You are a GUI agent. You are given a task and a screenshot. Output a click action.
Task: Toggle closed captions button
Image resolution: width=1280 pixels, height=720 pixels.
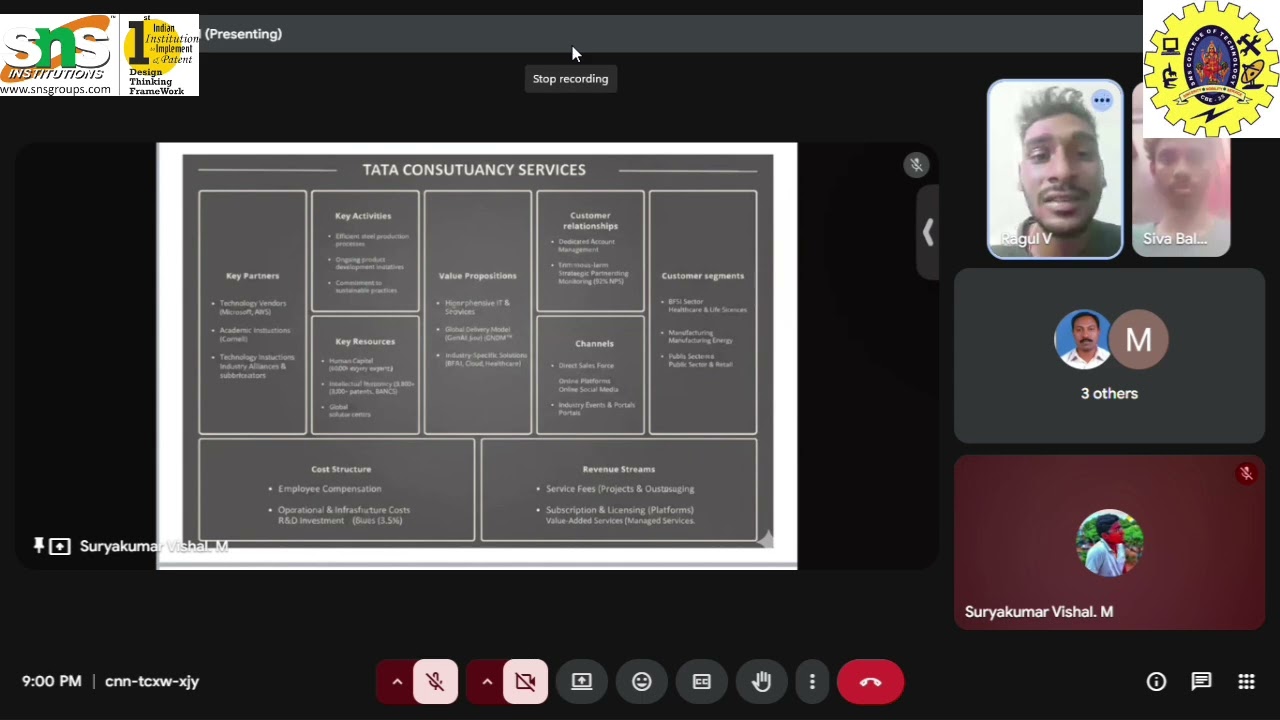click(701, 682)
